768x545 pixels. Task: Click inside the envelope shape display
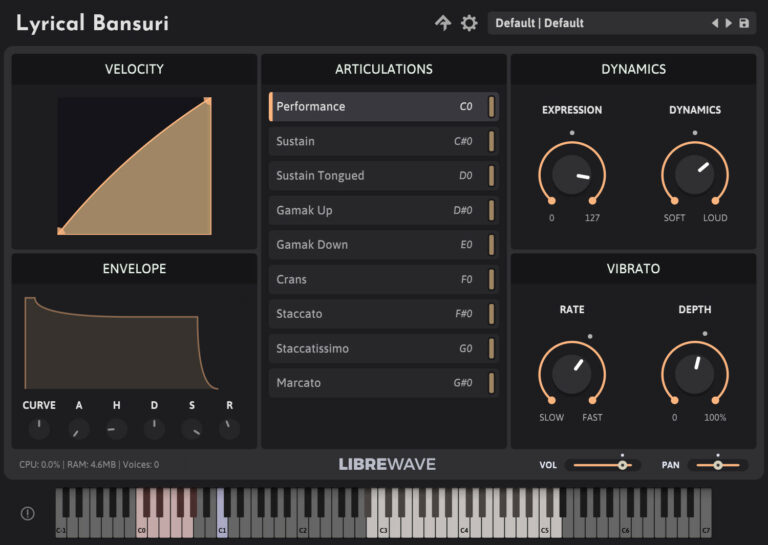click(x=121, y=343)
